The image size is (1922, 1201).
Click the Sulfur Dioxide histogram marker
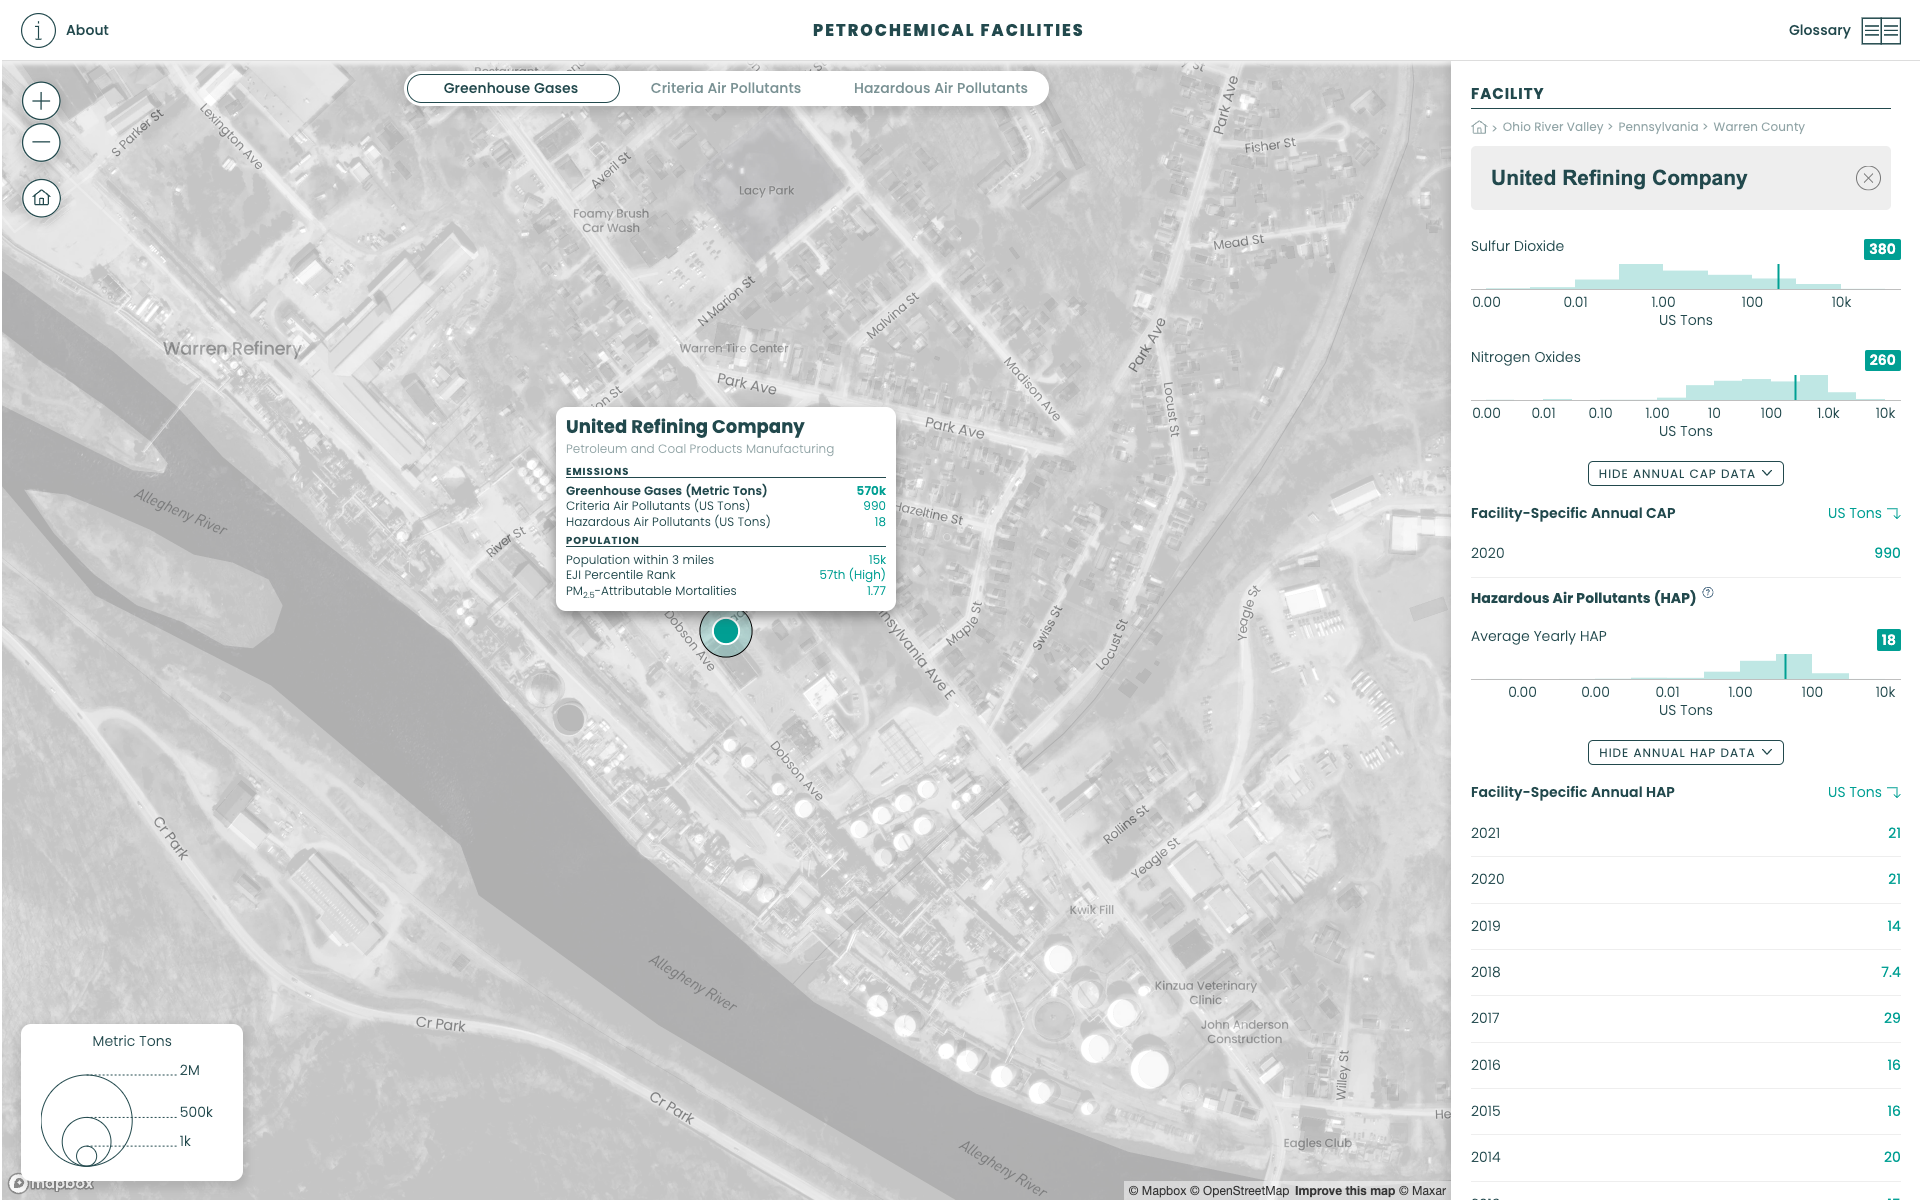[x=1778, y=277]
